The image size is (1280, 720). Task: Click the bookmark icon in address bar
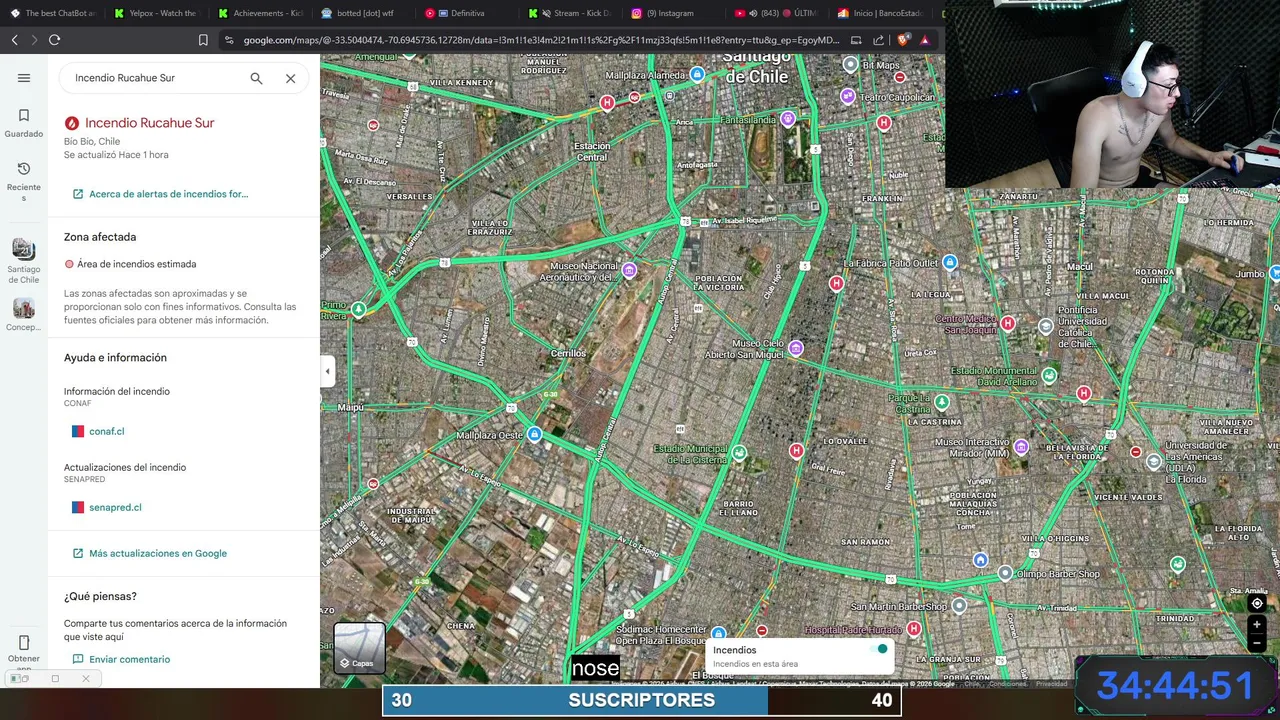point(203,40)
